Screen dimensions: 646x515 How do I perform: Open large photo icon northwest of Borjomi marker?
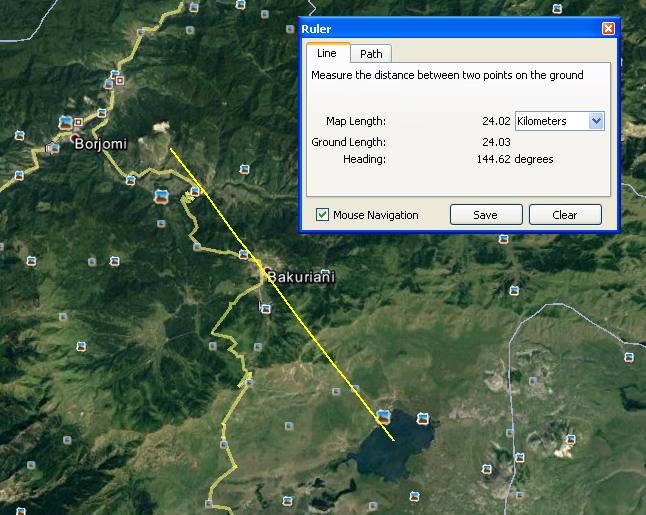click(x=66, y=122)
